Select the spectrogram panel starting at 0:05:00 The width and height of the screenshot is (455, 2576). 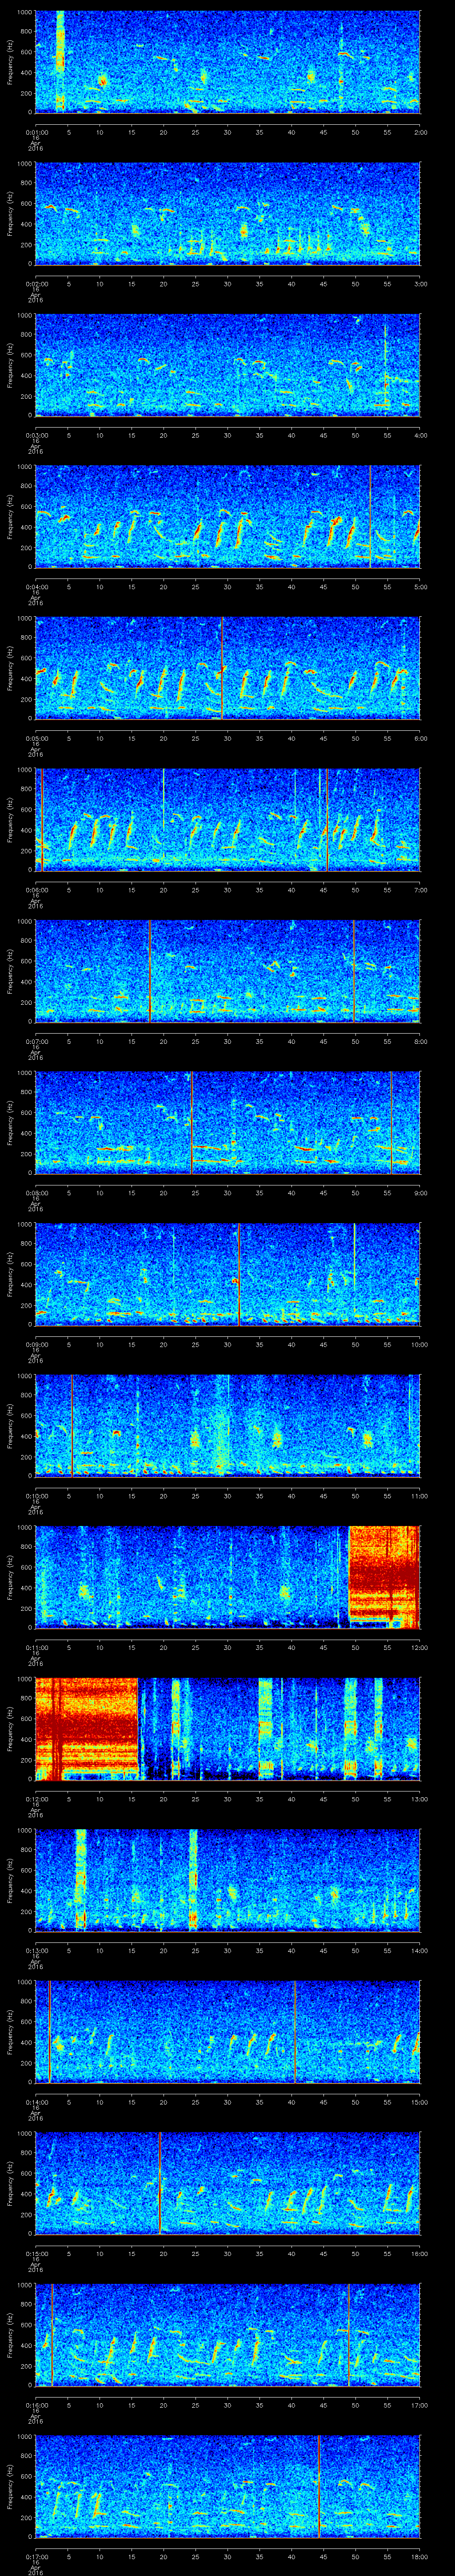pyautogui.click(x=228, y=669)
